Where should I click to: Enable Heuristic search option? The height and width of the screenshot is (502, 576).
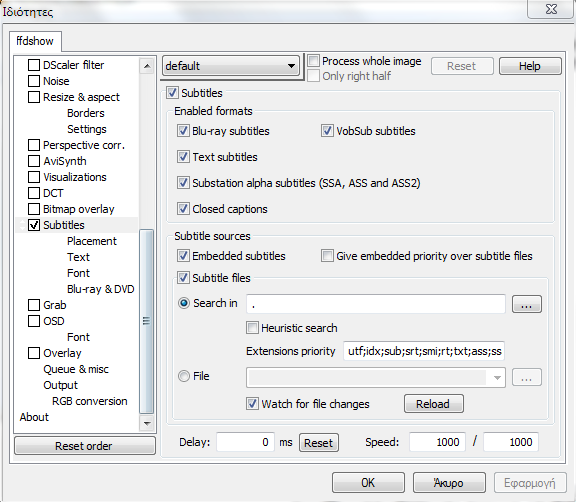[x=252, y=328]
